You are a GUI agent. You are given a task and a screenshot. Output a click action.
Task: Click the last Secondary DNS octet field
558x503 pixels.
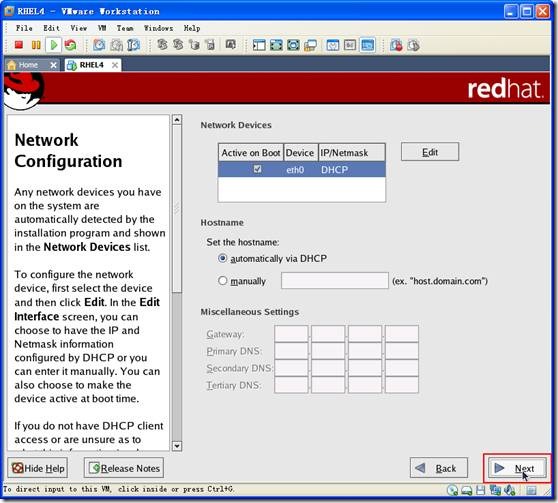click(x=402, y=368)
